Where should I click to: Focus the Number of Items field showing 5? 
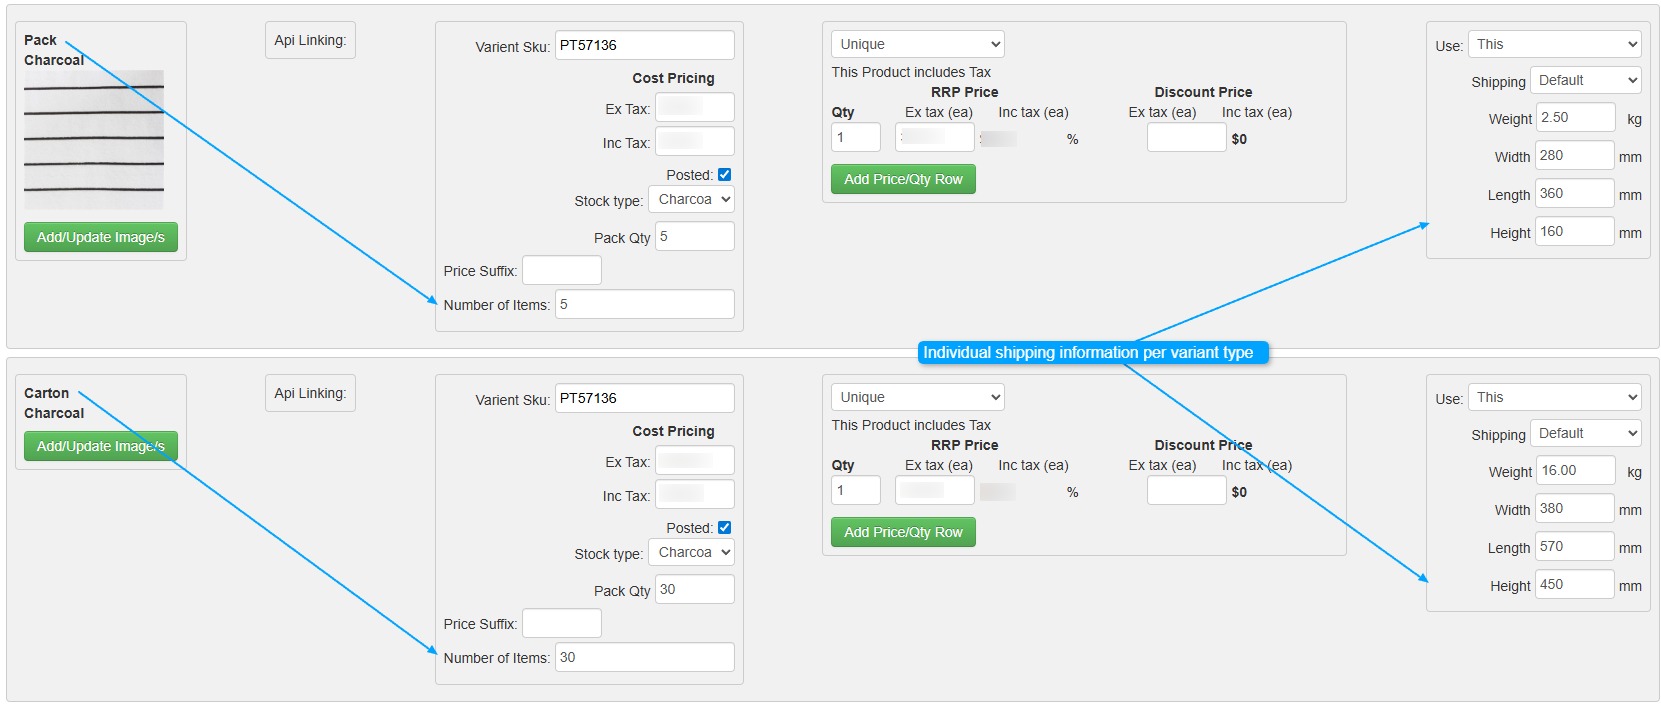(x=644, y=305)
